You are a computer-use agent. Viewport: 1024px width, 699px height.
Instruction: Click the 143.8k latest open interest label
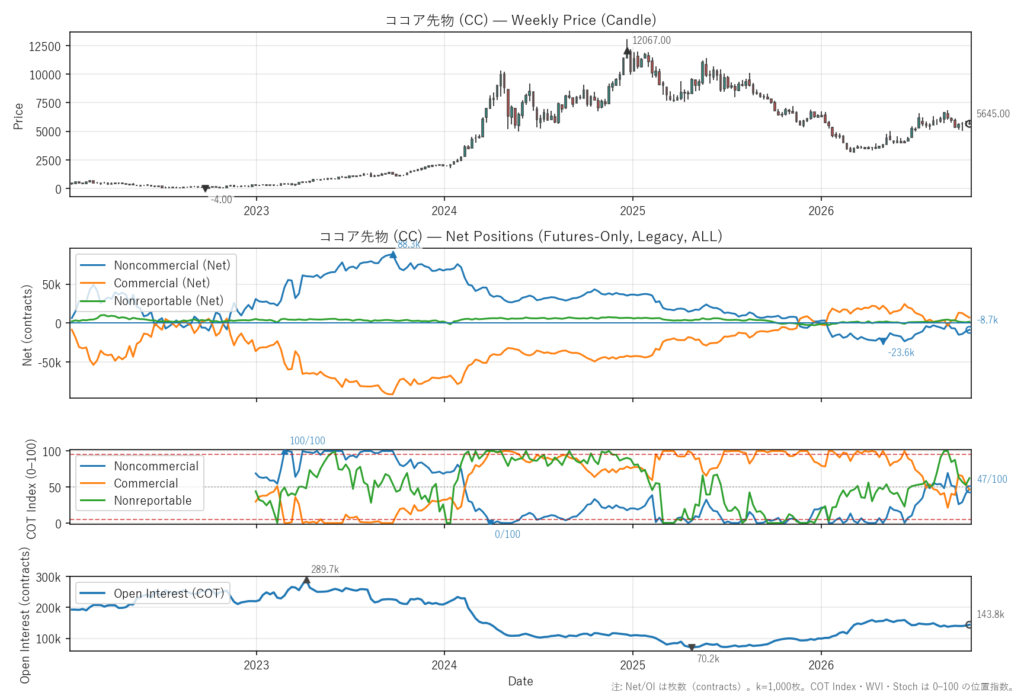click(x=990, y=615)
